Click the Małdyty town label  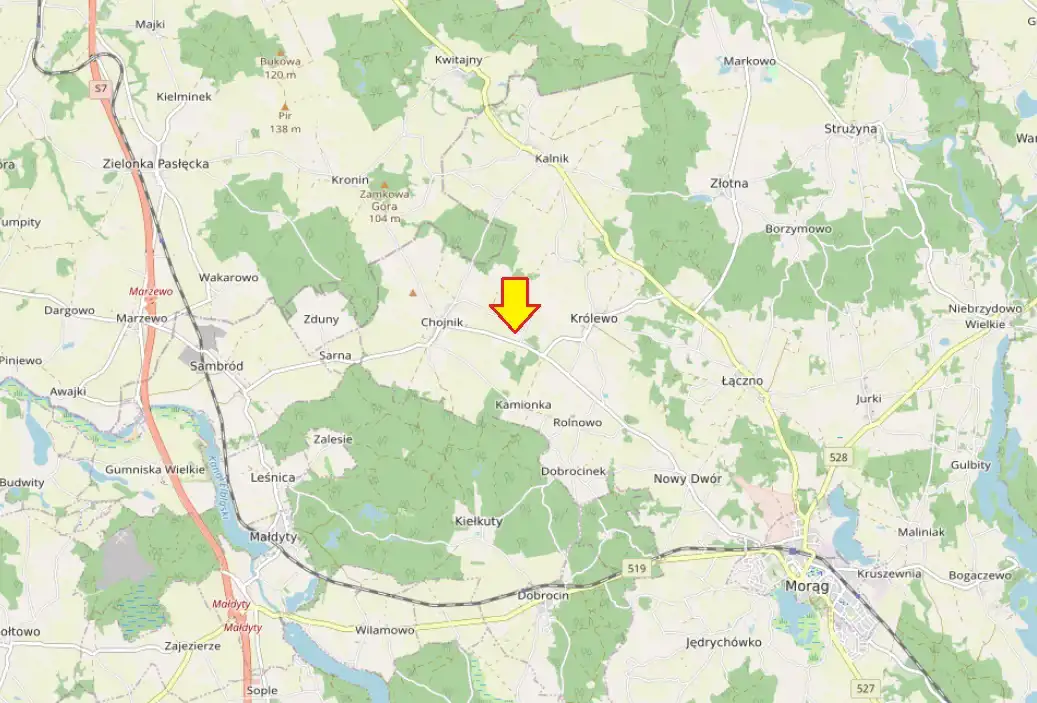click(x=273, y=536)
